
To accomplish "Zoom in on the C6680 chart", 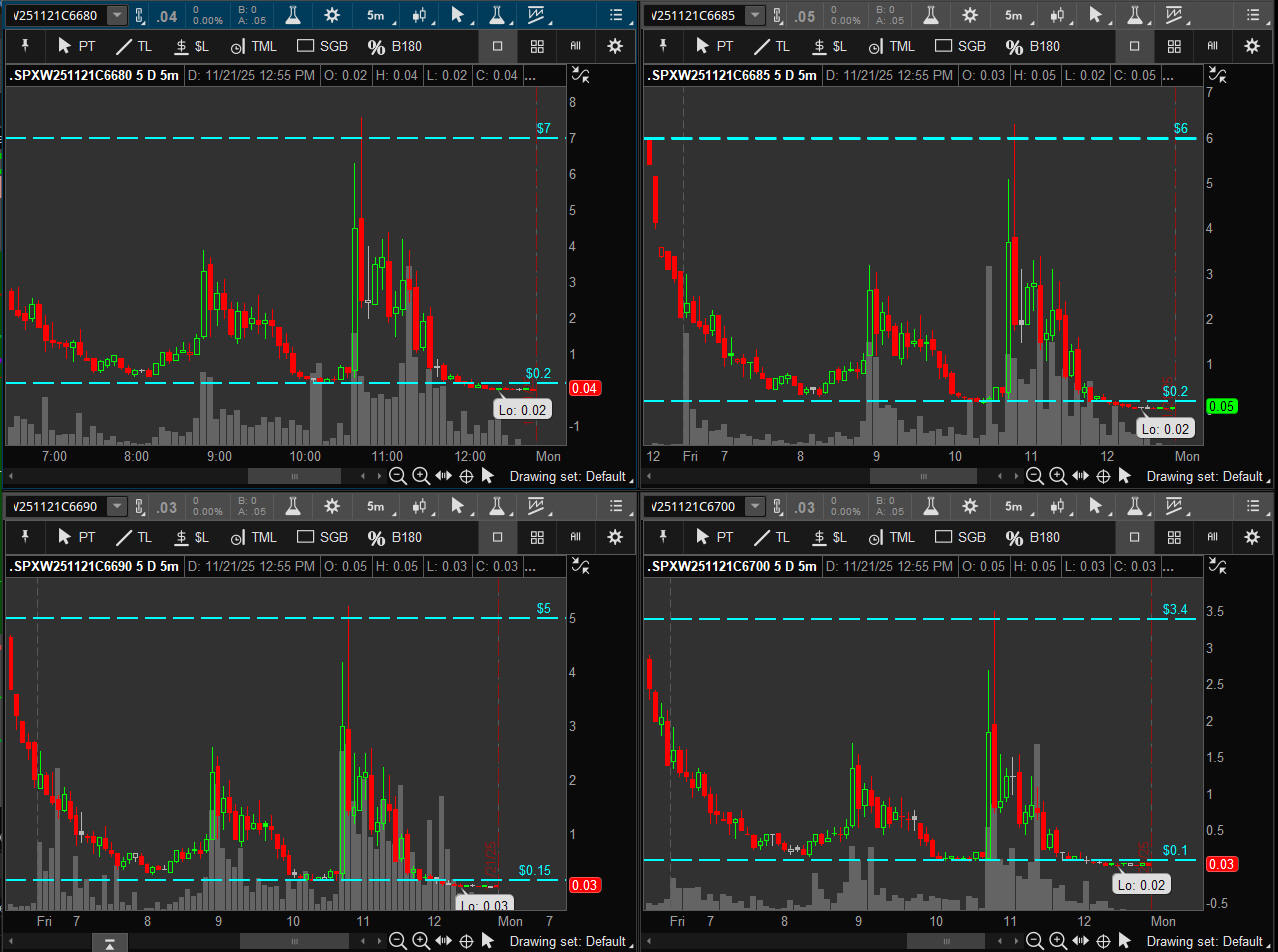I will tap(420, 476).
